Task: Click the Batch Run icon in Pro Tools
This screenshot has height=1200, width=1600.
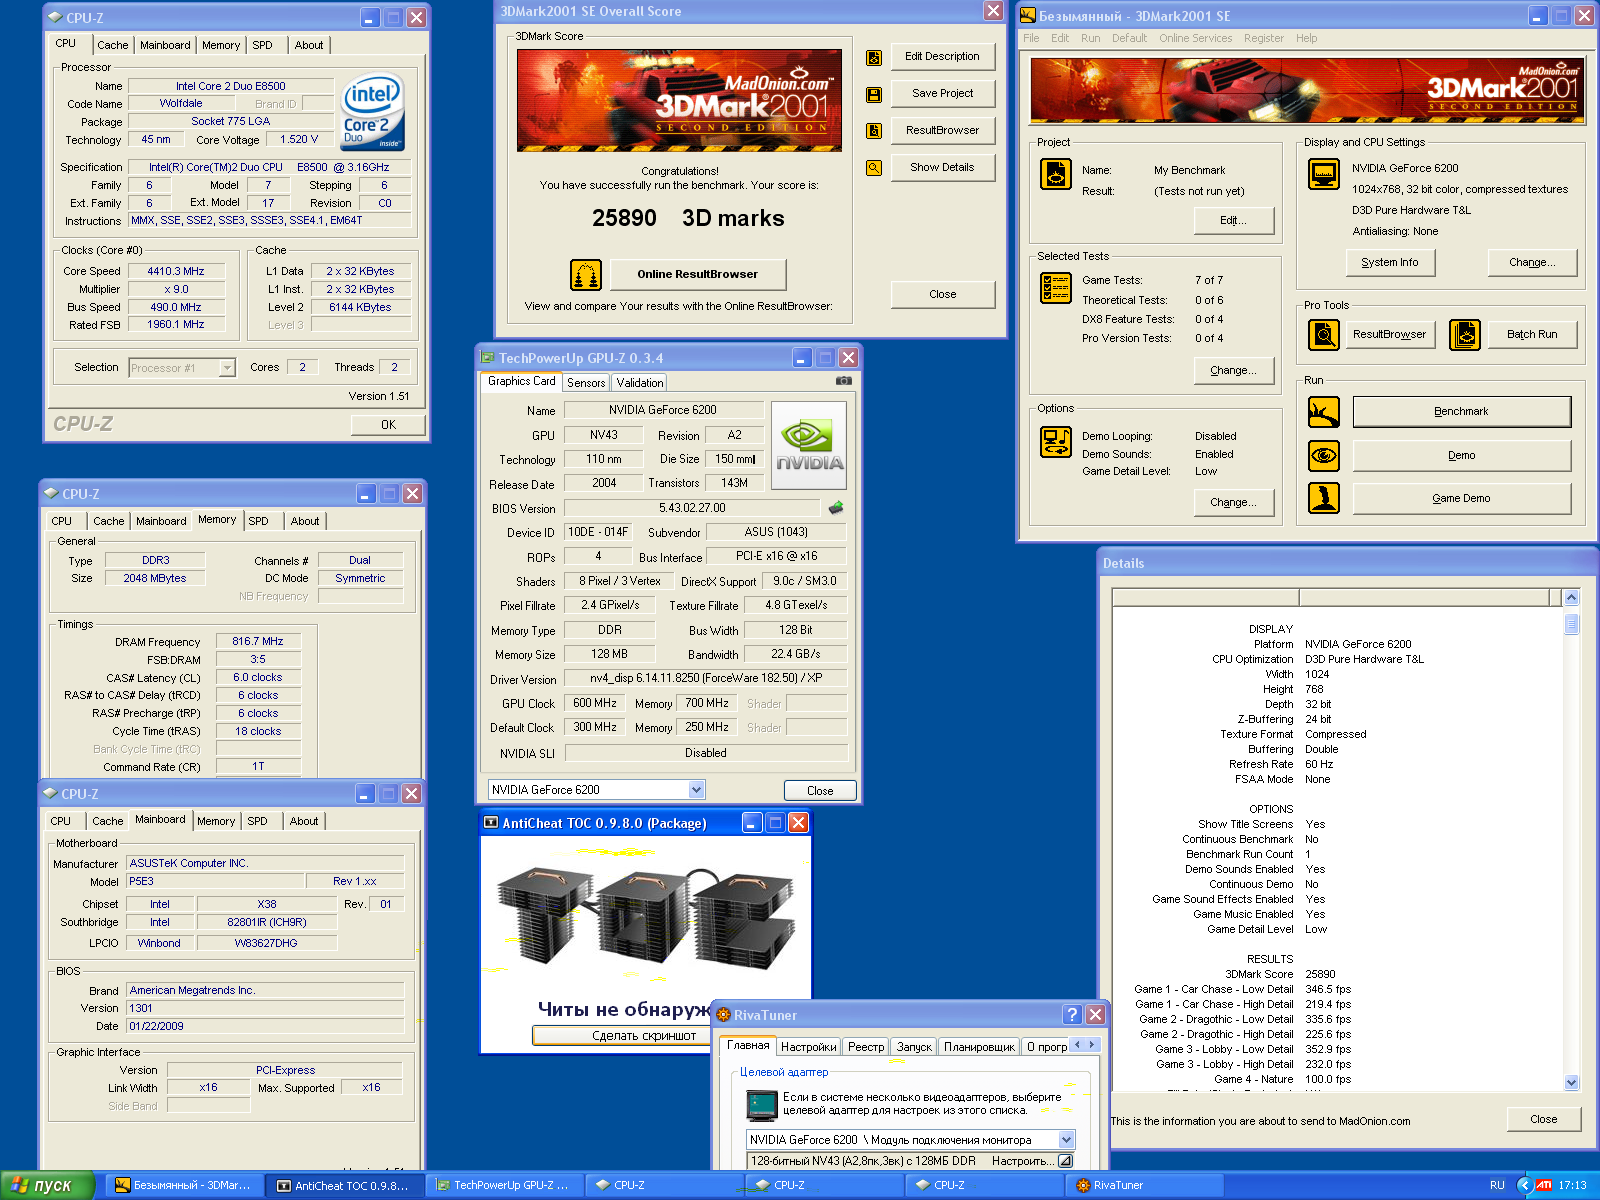Action: (1465, 335)
